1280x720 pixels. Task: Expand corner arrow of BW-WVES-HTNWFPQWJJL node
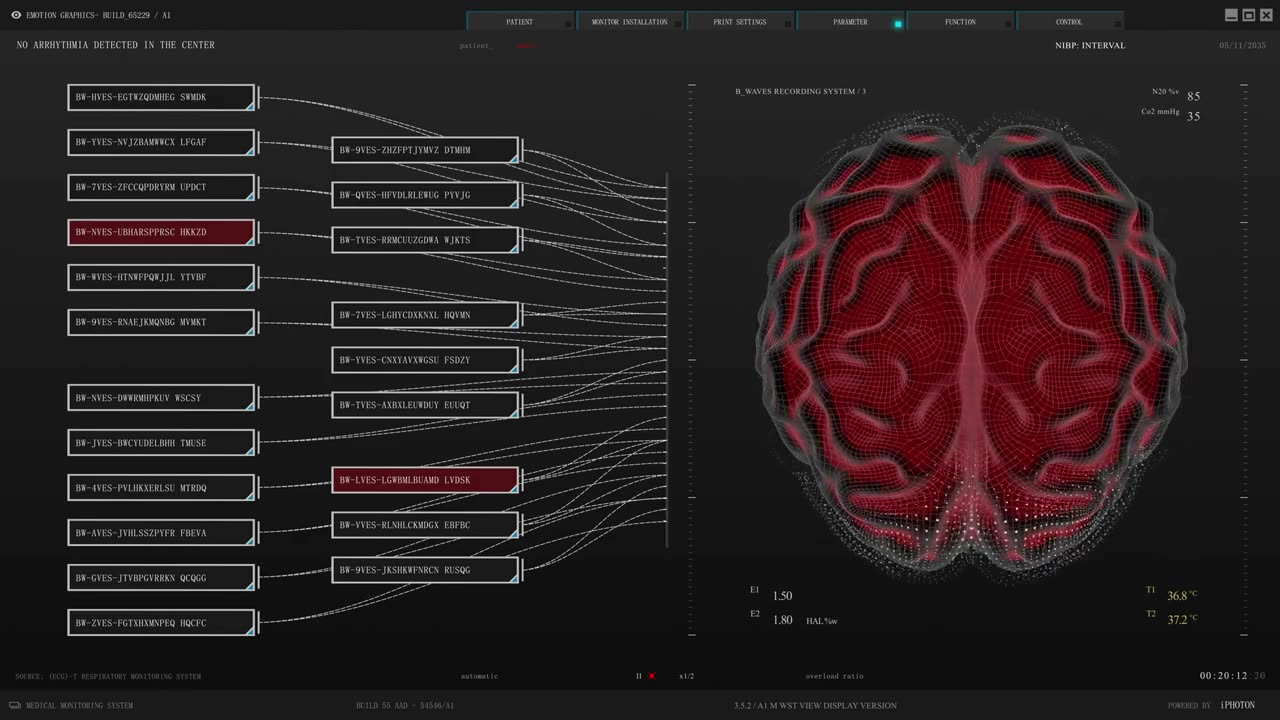[x=250, y=285]
